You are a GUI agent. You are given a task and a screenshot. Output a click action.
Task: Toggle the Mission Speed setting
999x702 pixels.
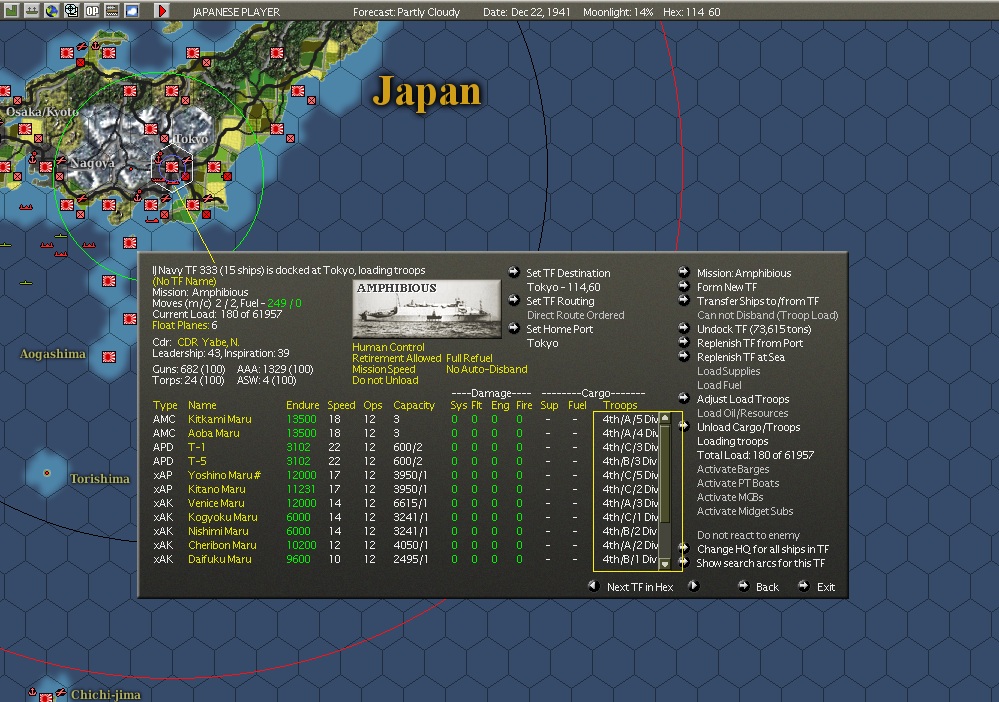(x=384, y=369)
